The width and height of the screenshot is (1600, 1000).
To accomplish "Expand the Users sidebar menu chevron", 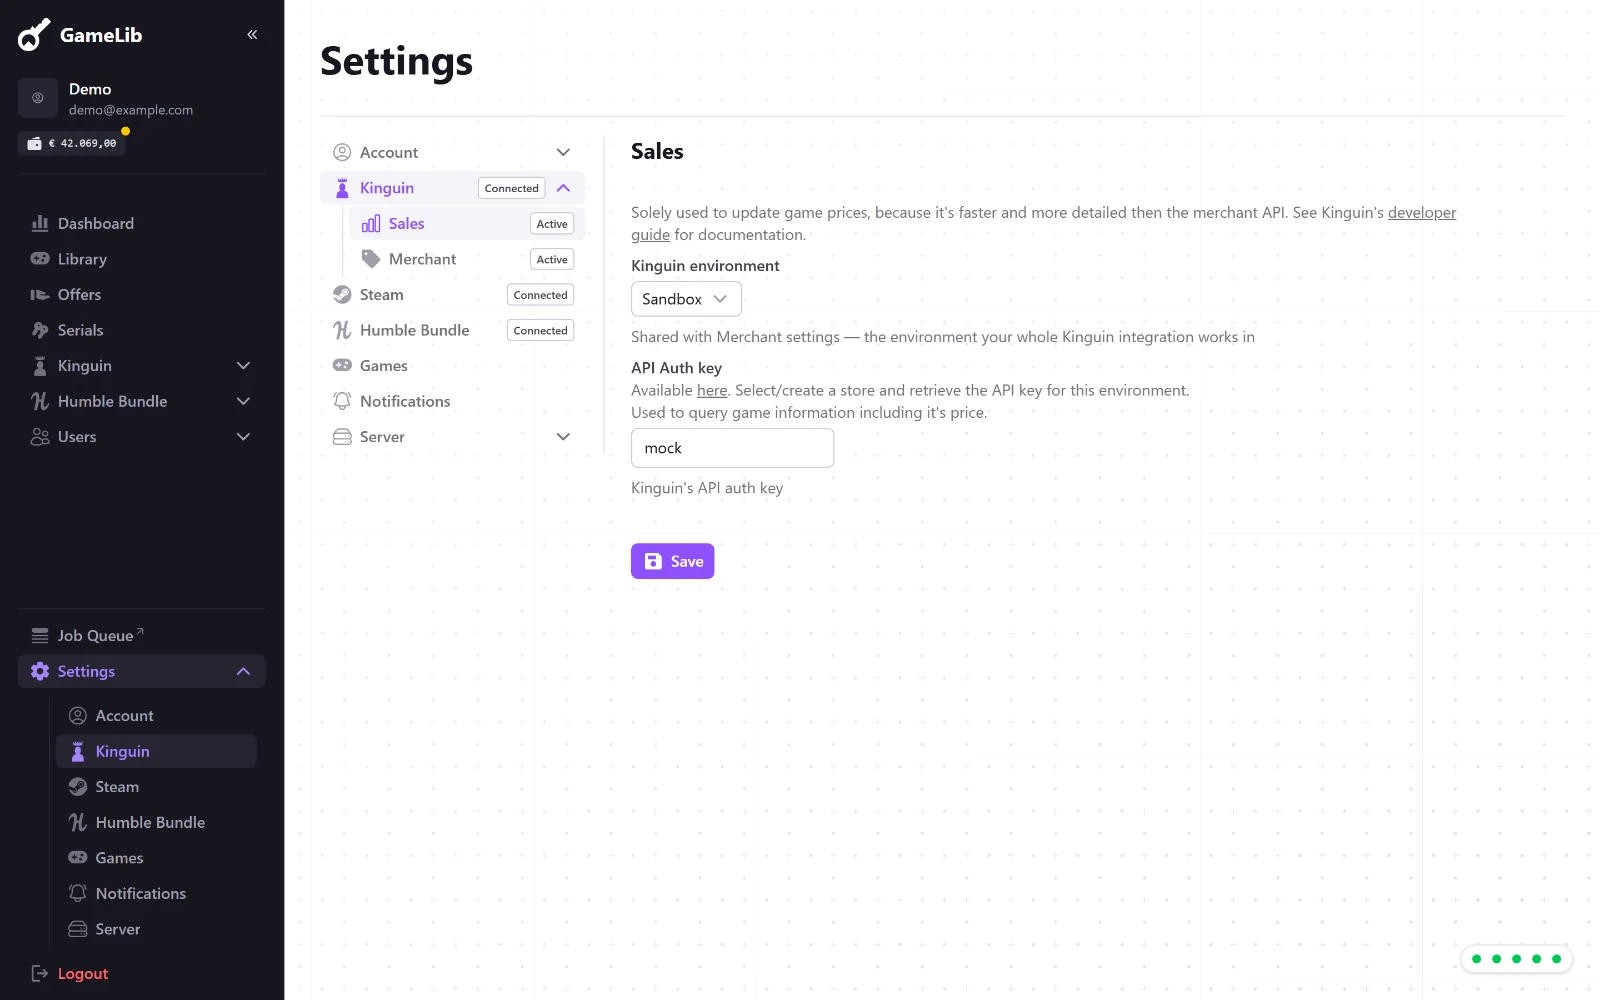I will pyautogui.click(x=243, y=437).
